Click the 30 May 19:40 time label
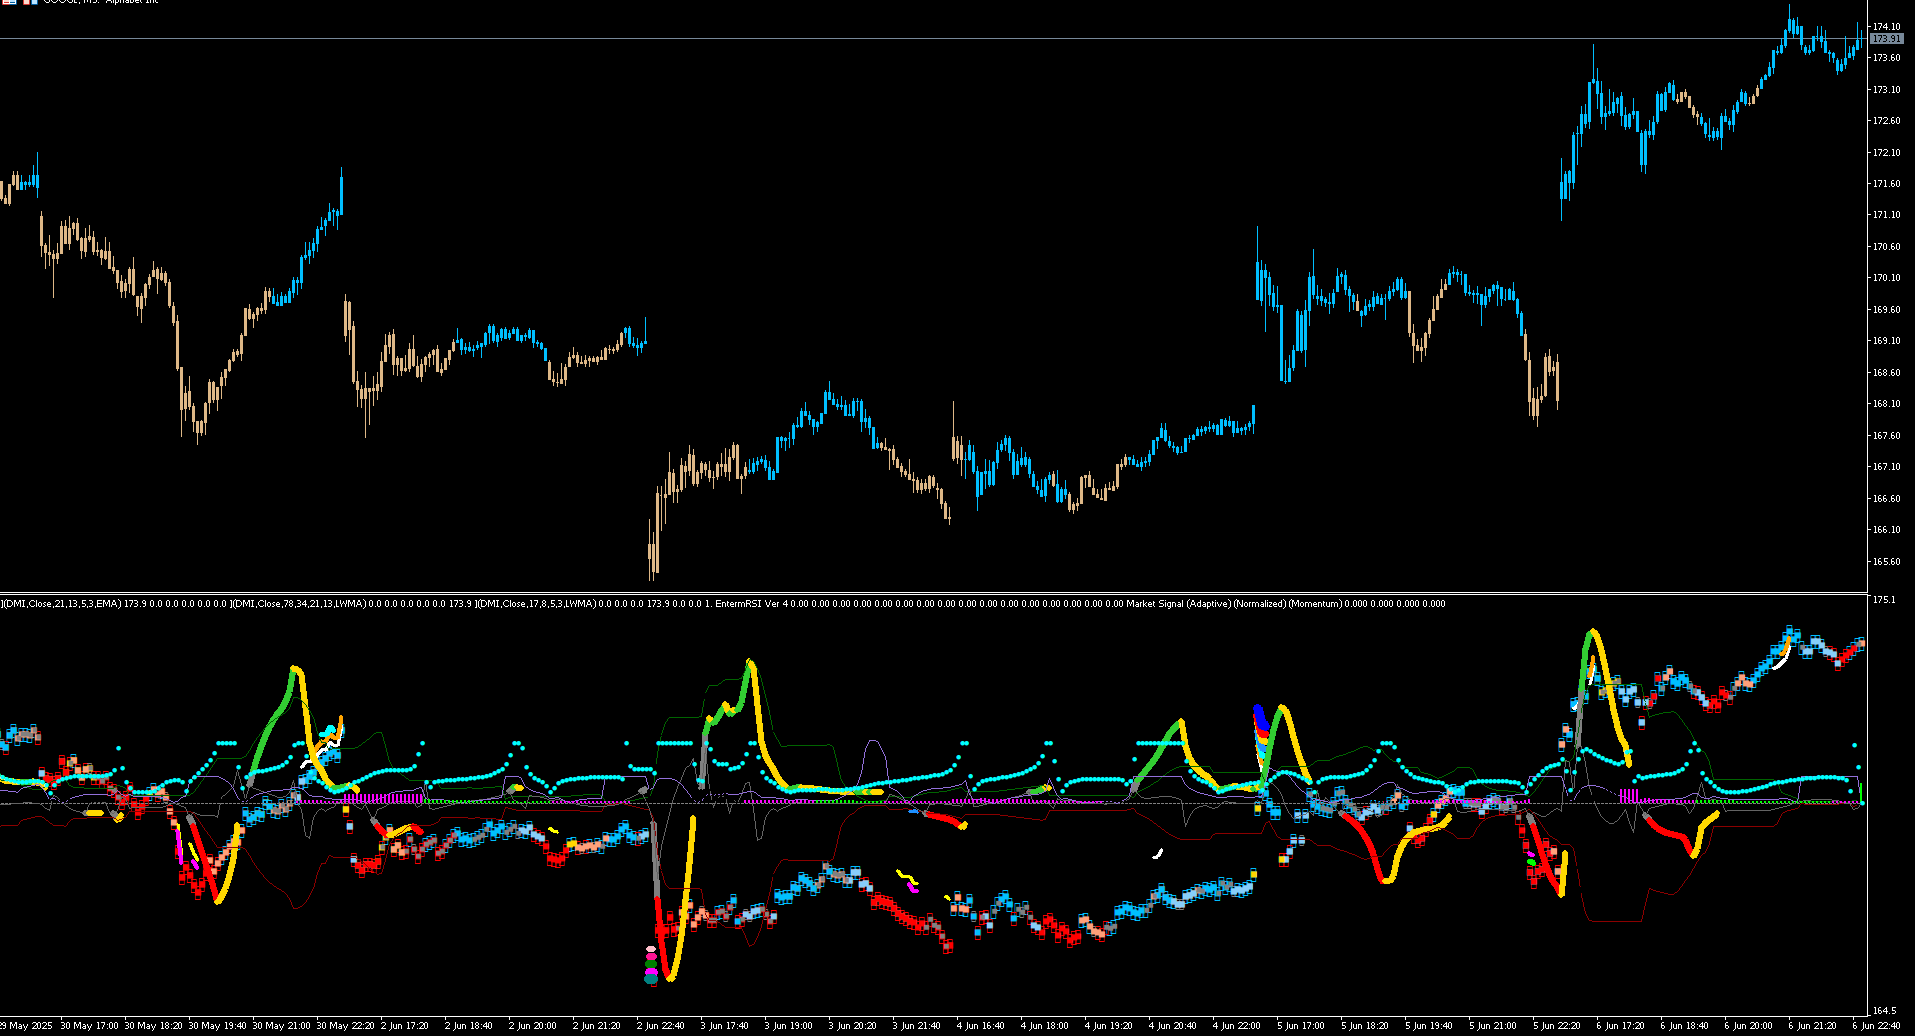This screenshot has height=1036, width=1915. click(217, 1026)
